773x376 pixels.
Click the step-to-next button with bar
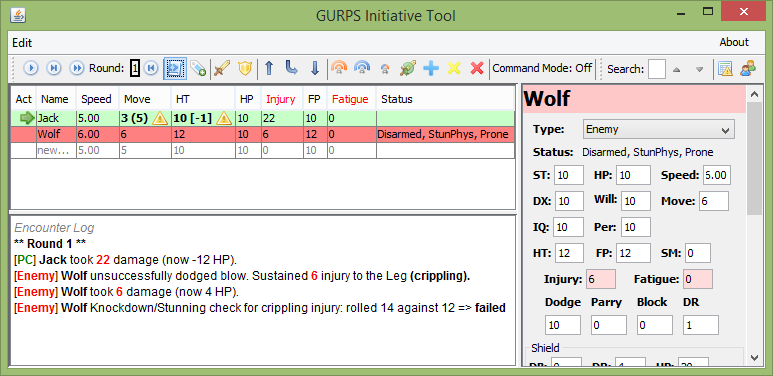click(53, 68)
